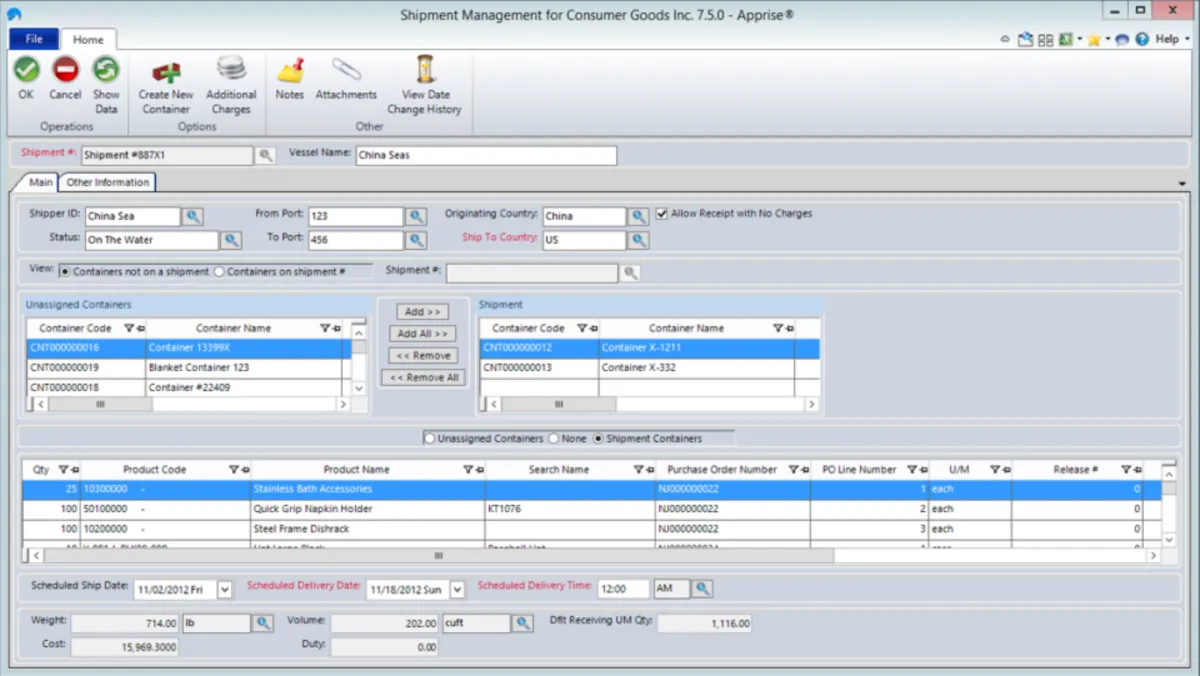
Task: Select Container X-332 row in Shipment
Action: coord(650,367)
